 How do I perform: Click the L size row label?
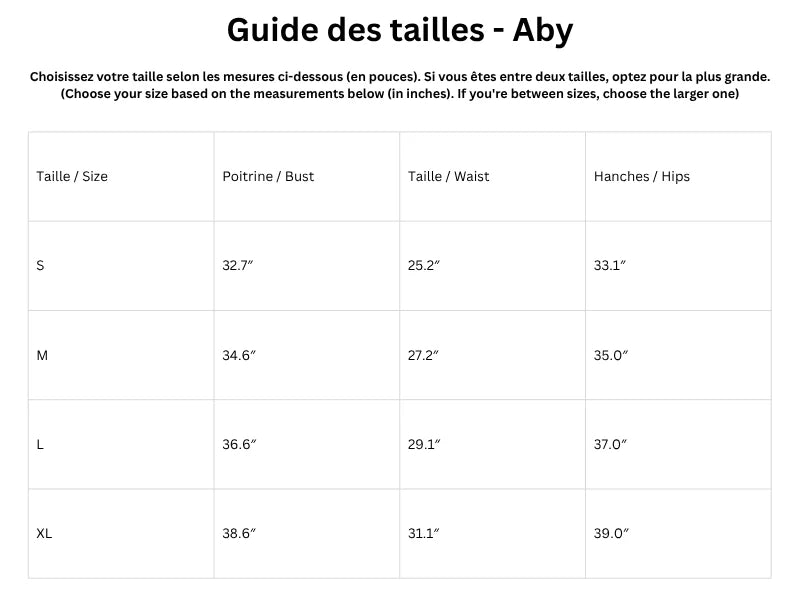pyautogui.click(x=40, y=445)
